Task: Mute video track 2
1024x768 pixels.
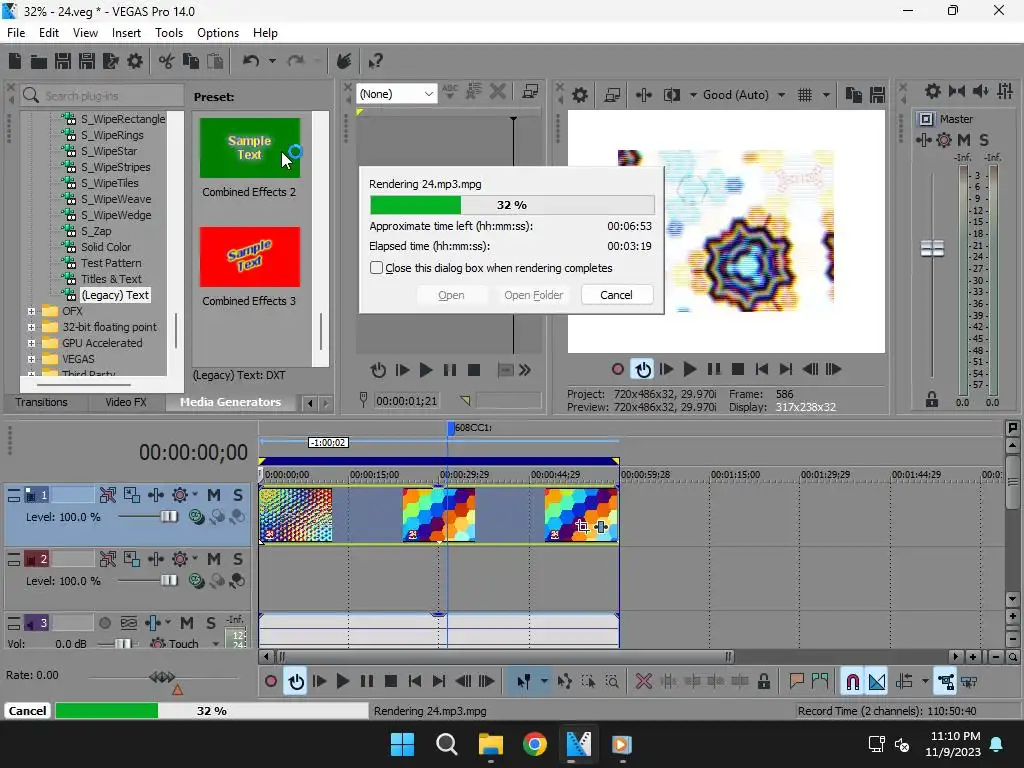Action: coord(214,559)
